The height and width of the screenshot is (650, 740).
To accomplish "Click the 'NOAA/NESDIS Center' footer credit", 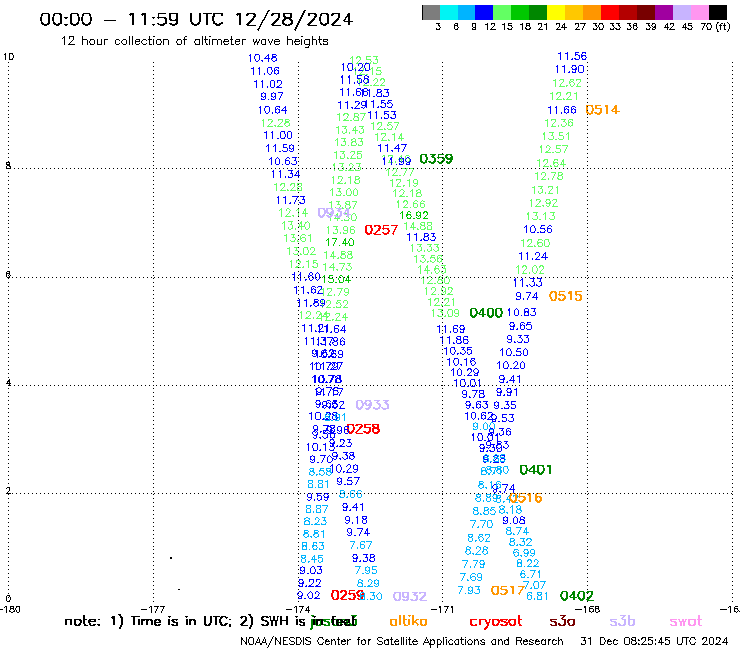I will (x=402, y=642).
